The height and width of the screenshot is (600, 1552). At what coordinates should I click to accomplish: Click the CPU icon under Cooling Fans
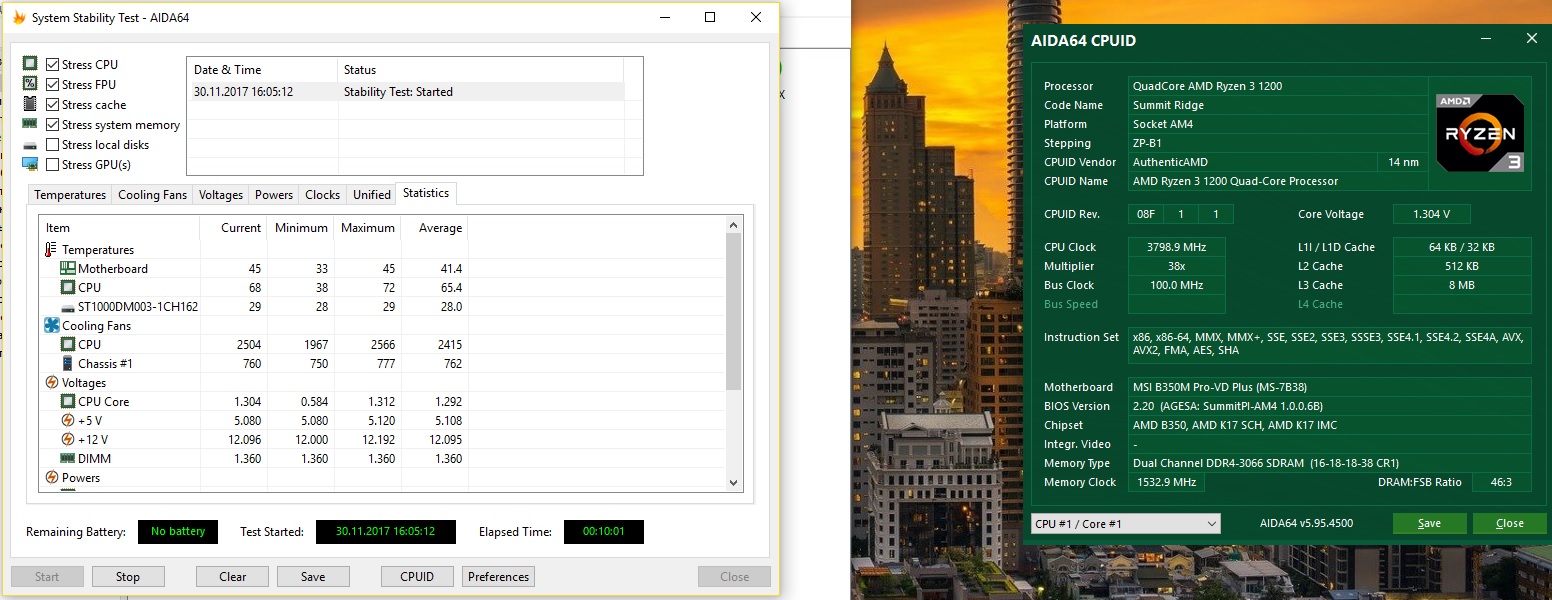click(68, 344)
